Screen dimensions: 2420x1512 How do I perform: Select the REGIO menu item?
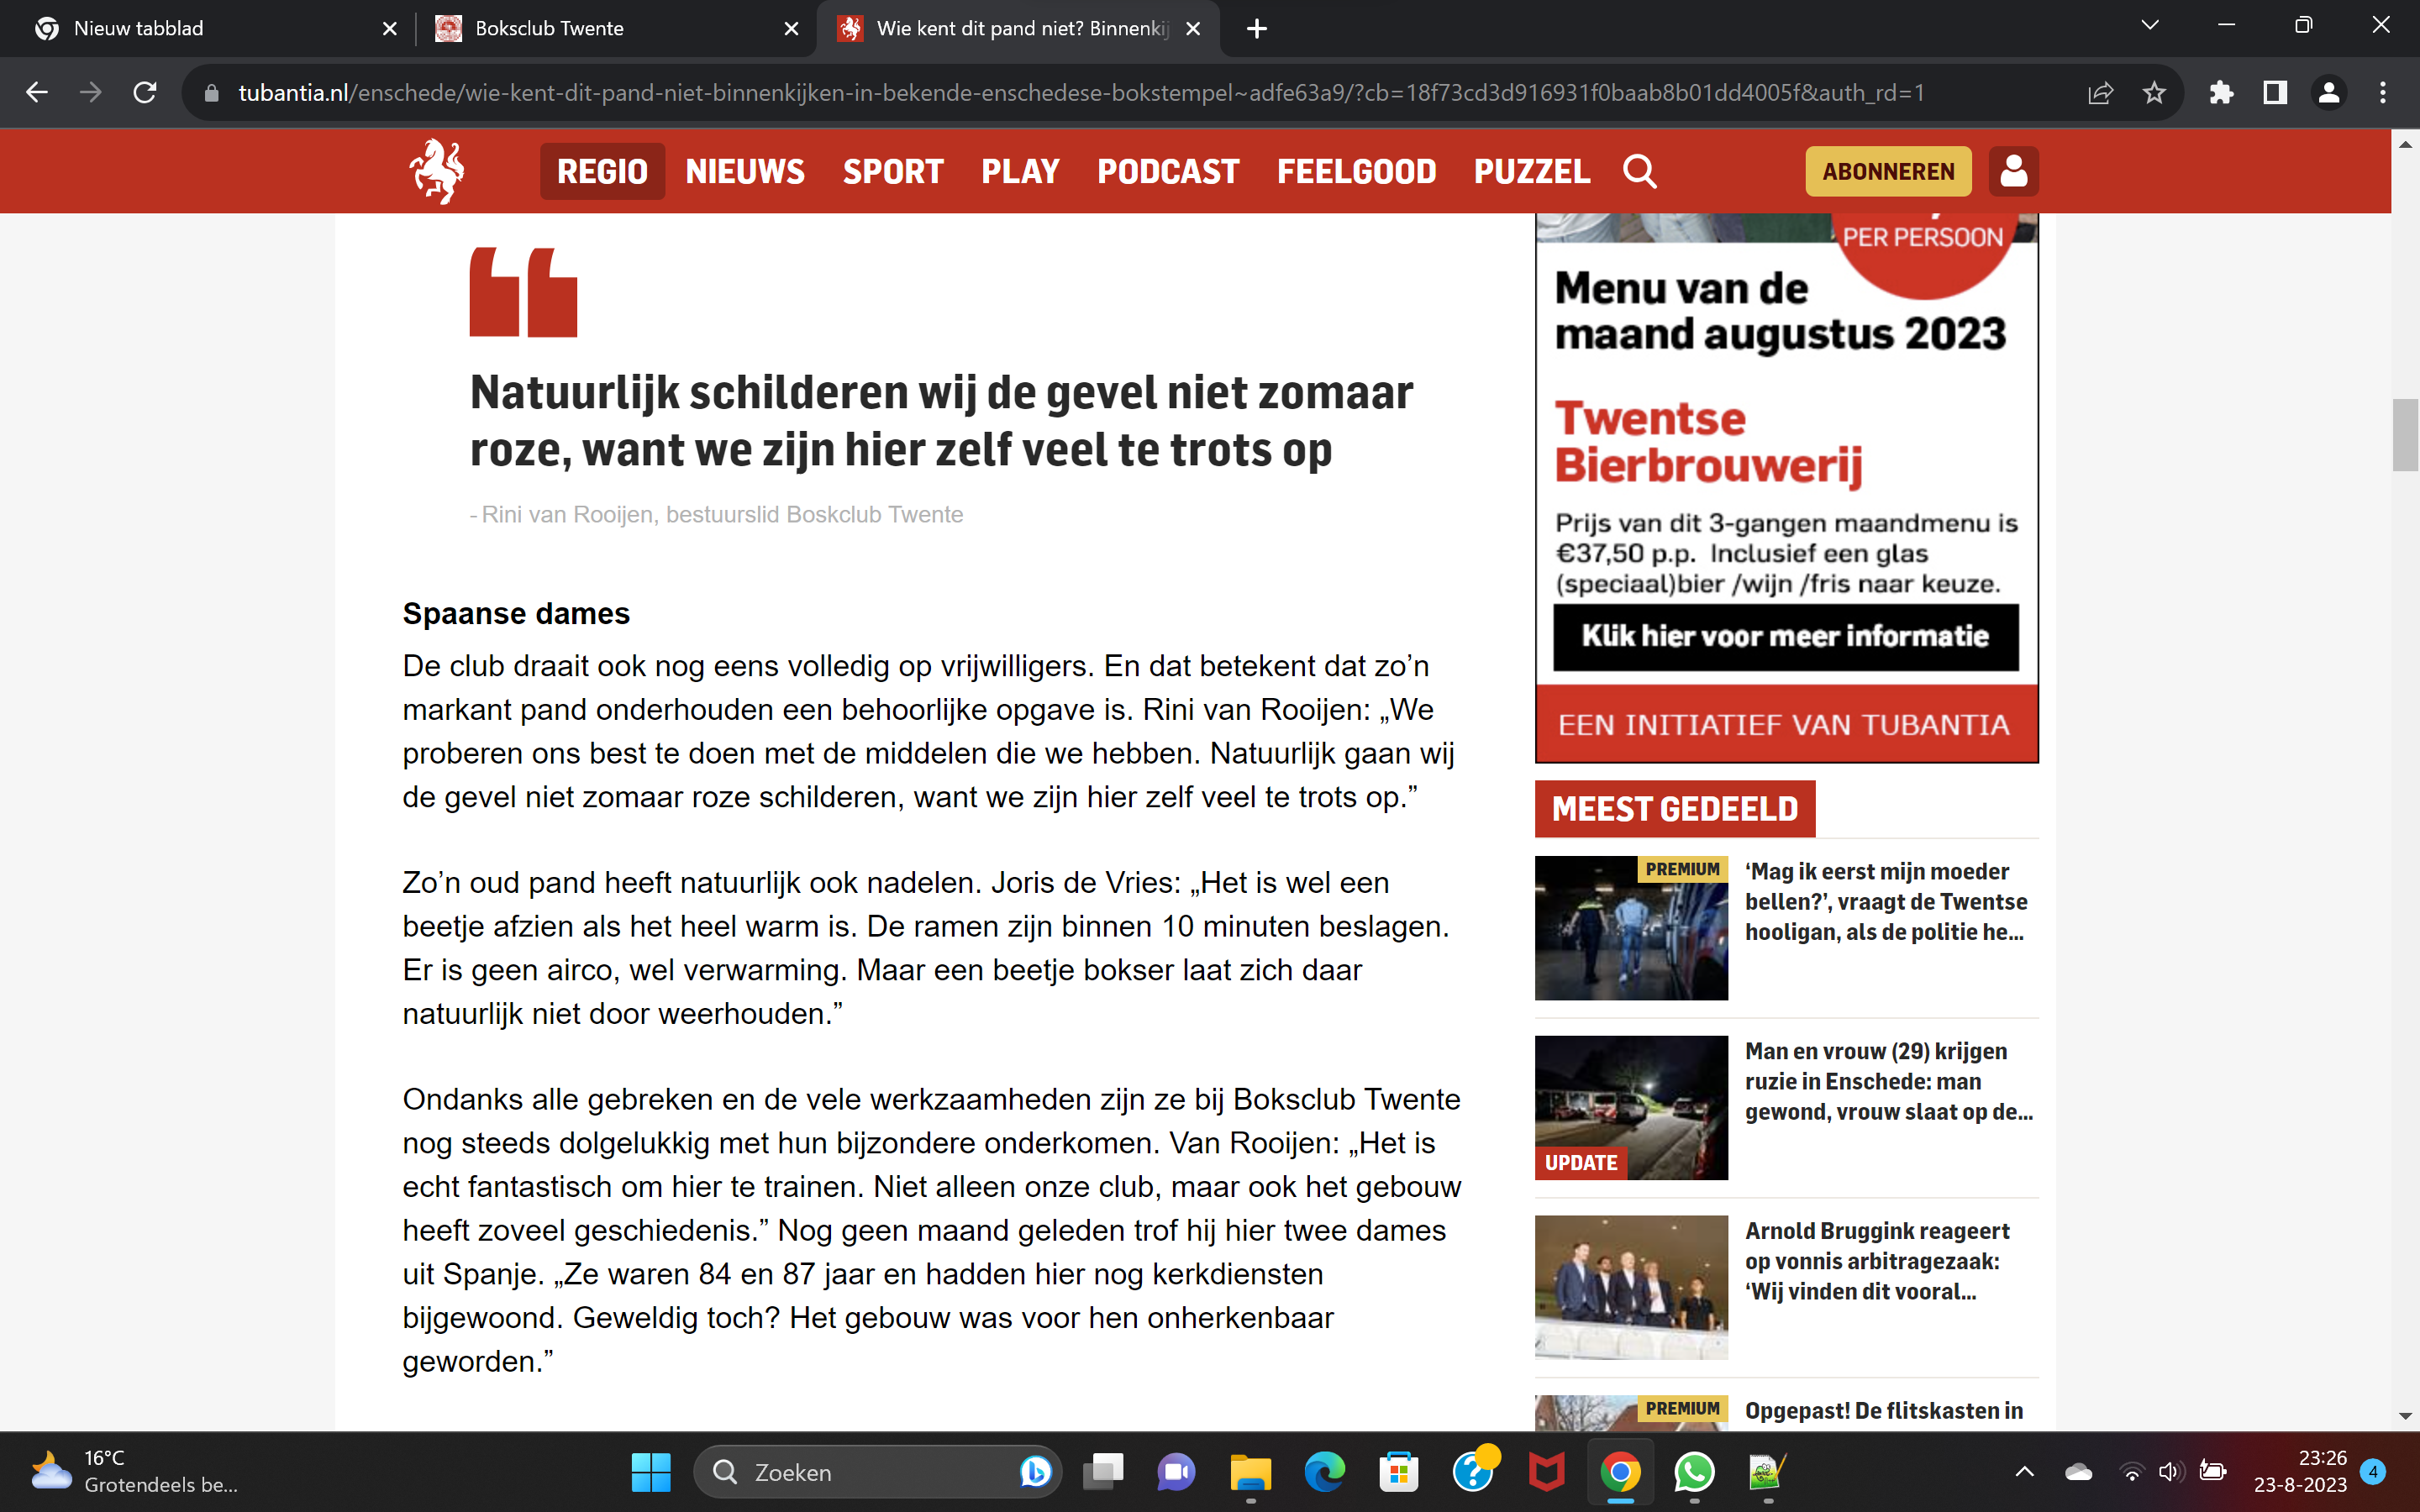coord(602,171)
